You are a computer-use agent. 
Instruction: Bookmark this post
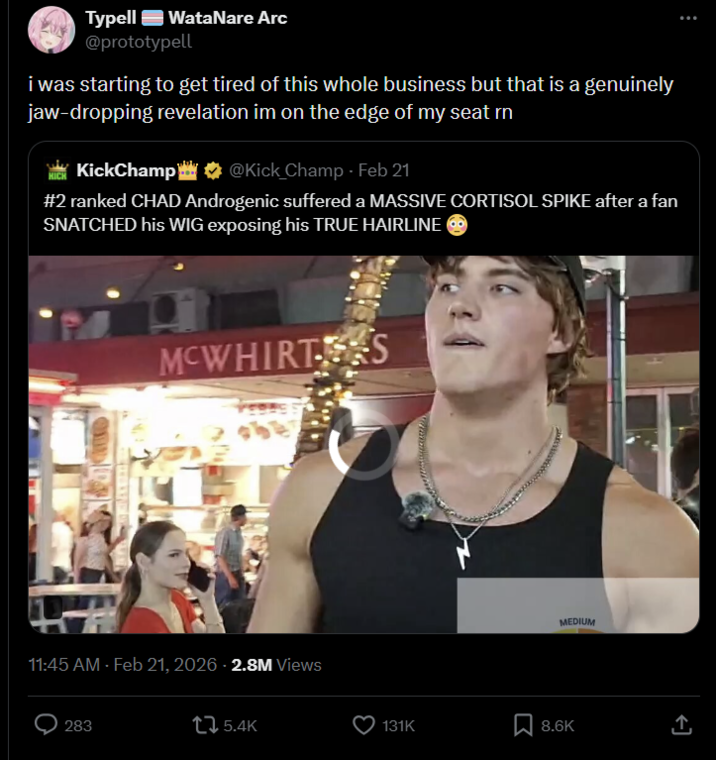pyautogui.click(x=523, y=725)
